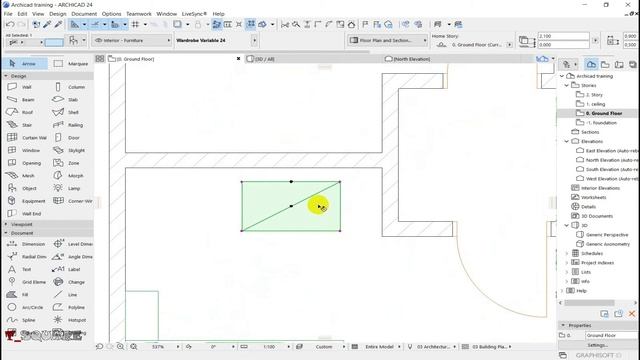Select the Arc/Circle tool

pyautogui.click(x=25, y=307)
